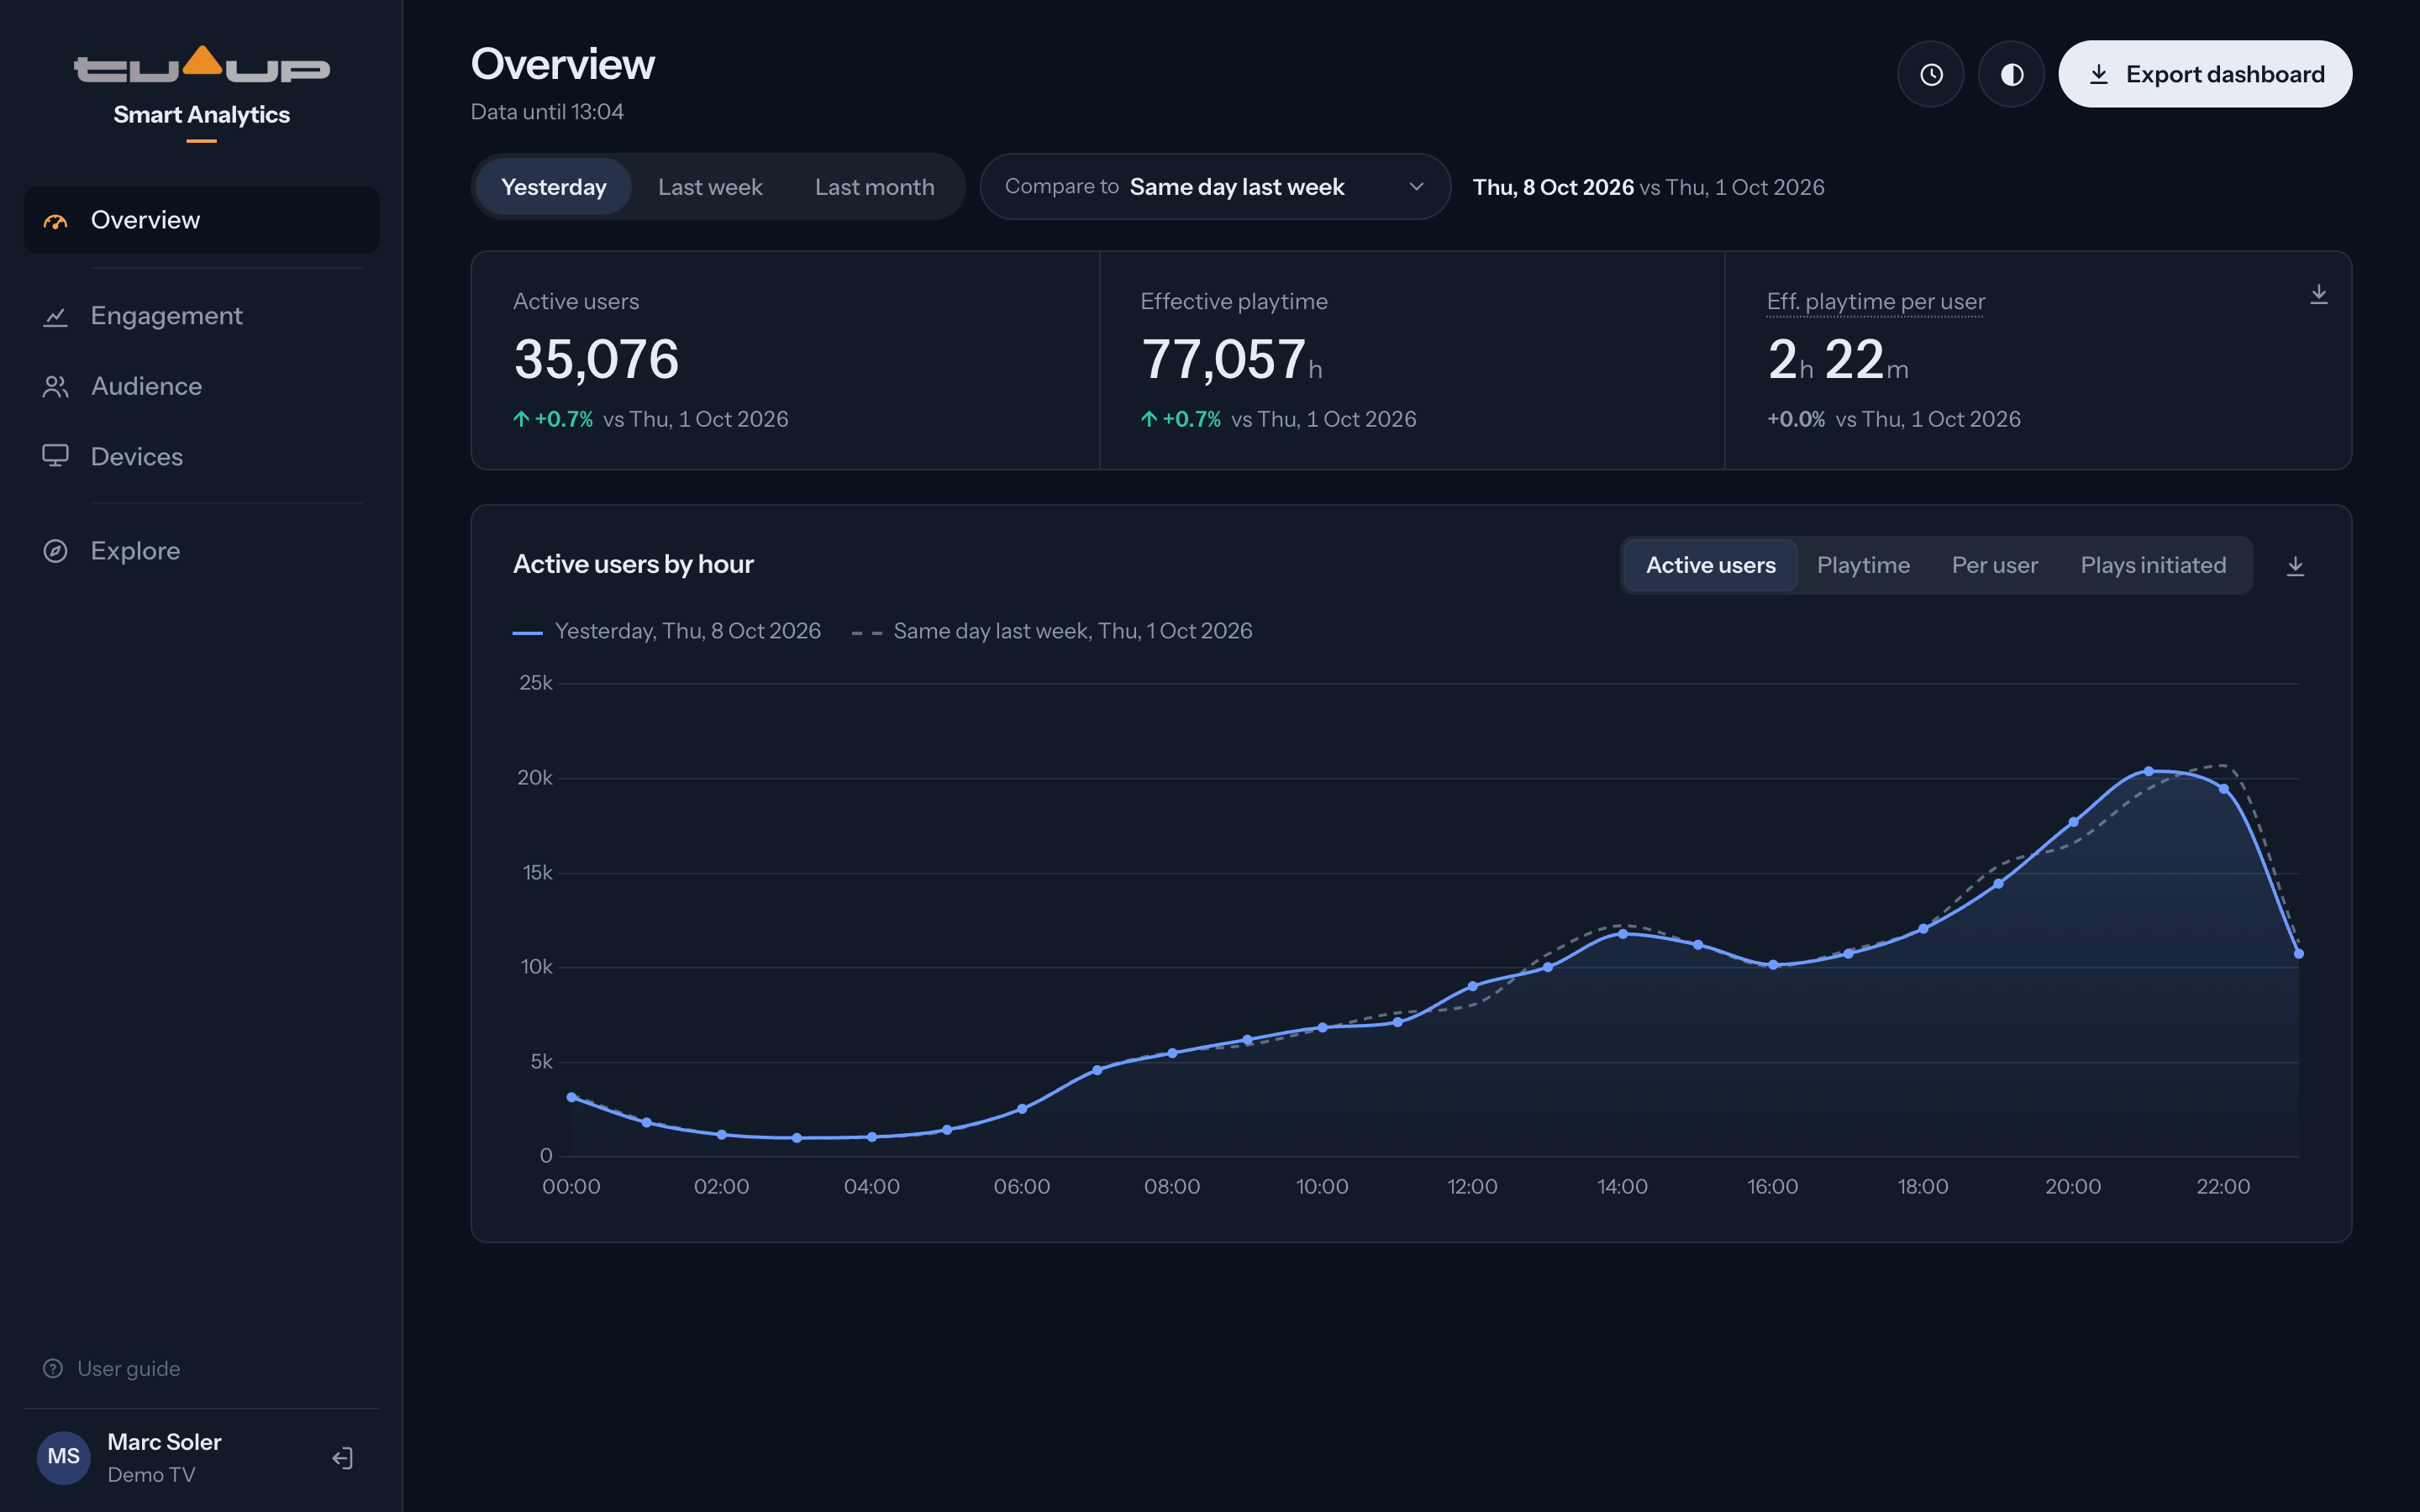The height and width of the screenshot is (1512, 2420).
Task: Click the Data until 13:04 text
Action: point(547,112)
